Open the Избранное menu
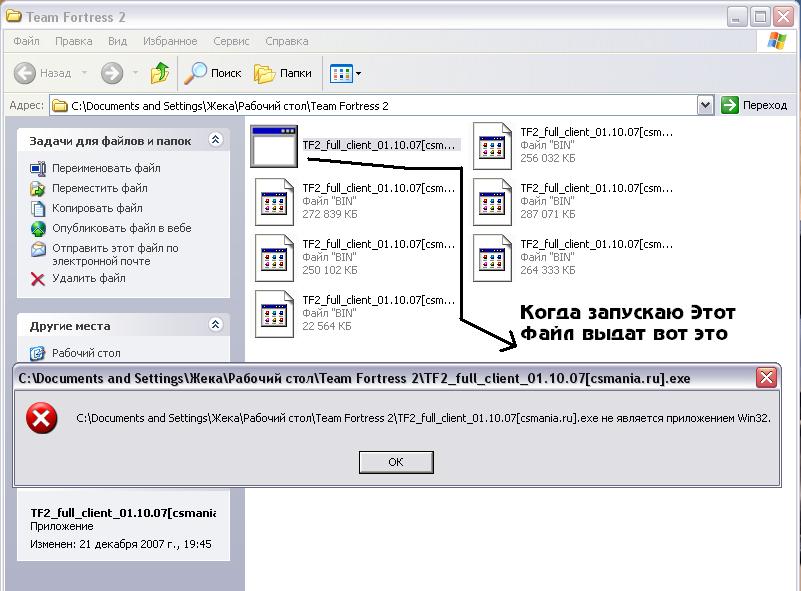 [x=170, y=41]
